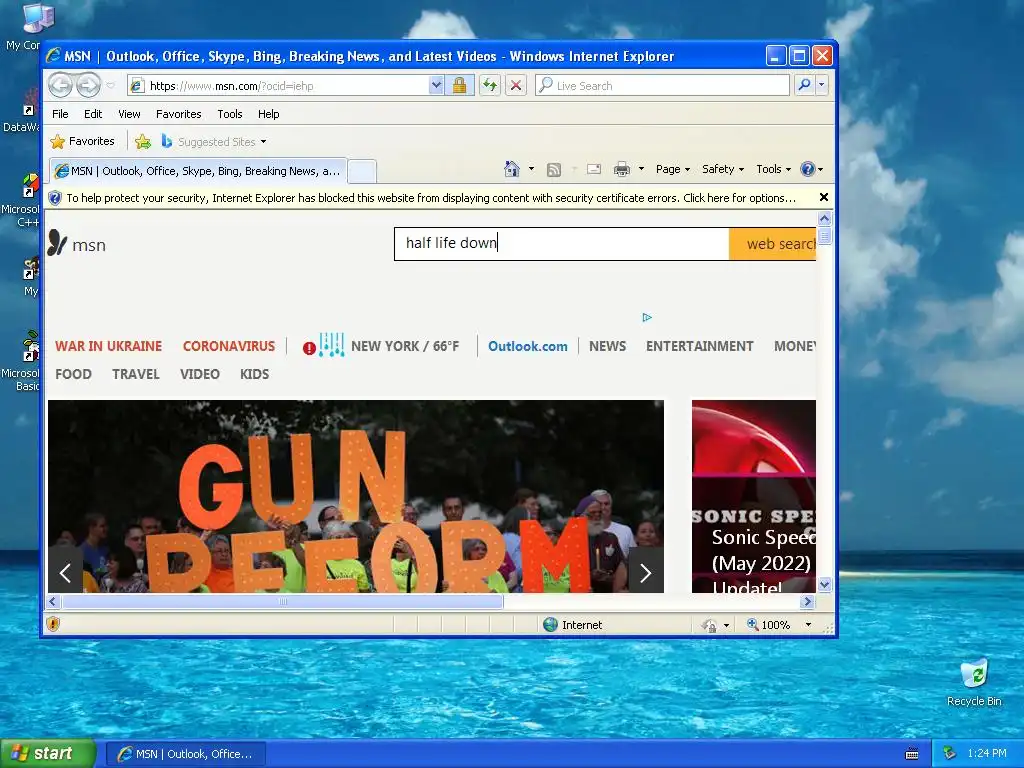Click the address bar URL field
The image size is (1024, 768).
(279, 86)
